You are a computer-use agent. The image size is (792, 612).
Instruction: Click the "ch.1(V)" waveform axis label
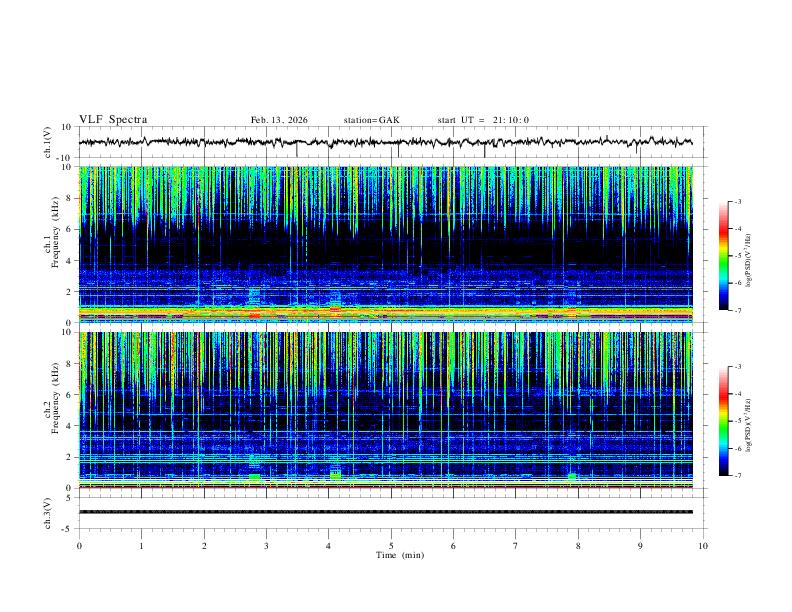(x=48, y=142)
